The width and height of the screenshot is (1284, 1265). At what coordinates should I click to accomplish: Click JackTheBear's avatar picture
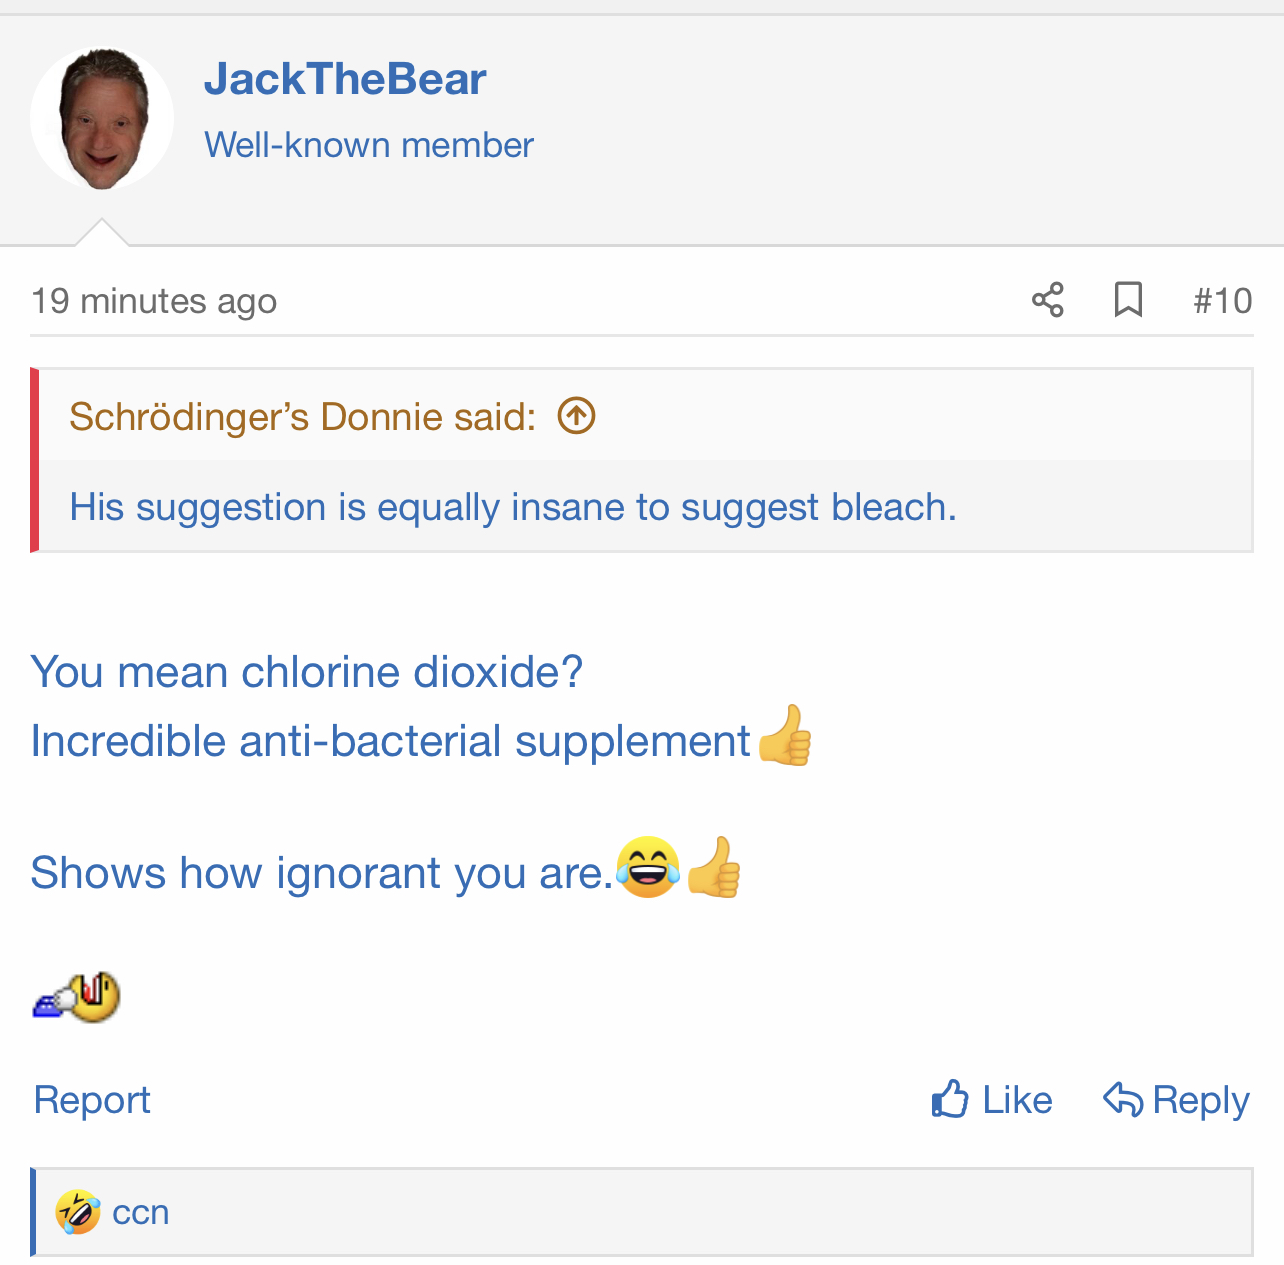pyautogui.click(x=102, y=119)
